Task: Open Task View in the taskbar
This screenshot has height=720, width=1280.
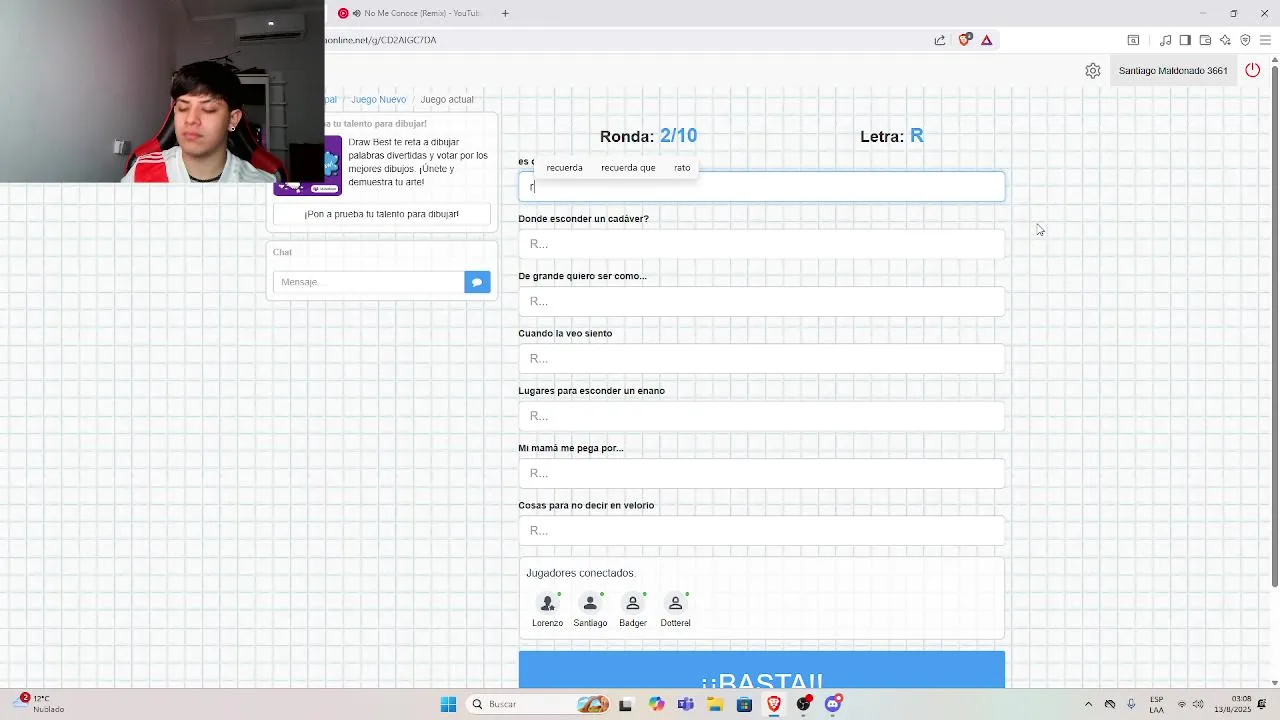Action: click(625, 704)
